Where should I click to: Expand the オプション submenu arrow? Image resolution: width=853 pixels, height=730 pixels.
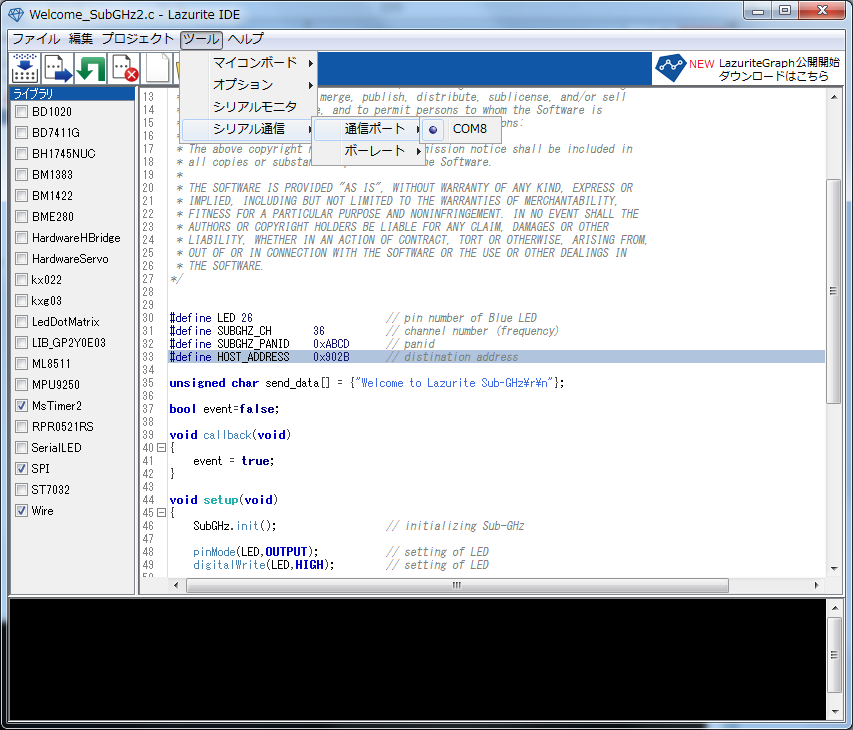[x=311, y=85]
